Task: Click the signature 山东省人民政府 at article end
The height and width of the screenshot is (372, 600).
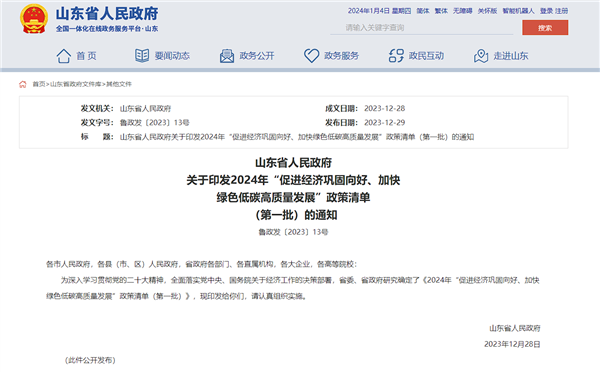Action: (x=515, y=328)
